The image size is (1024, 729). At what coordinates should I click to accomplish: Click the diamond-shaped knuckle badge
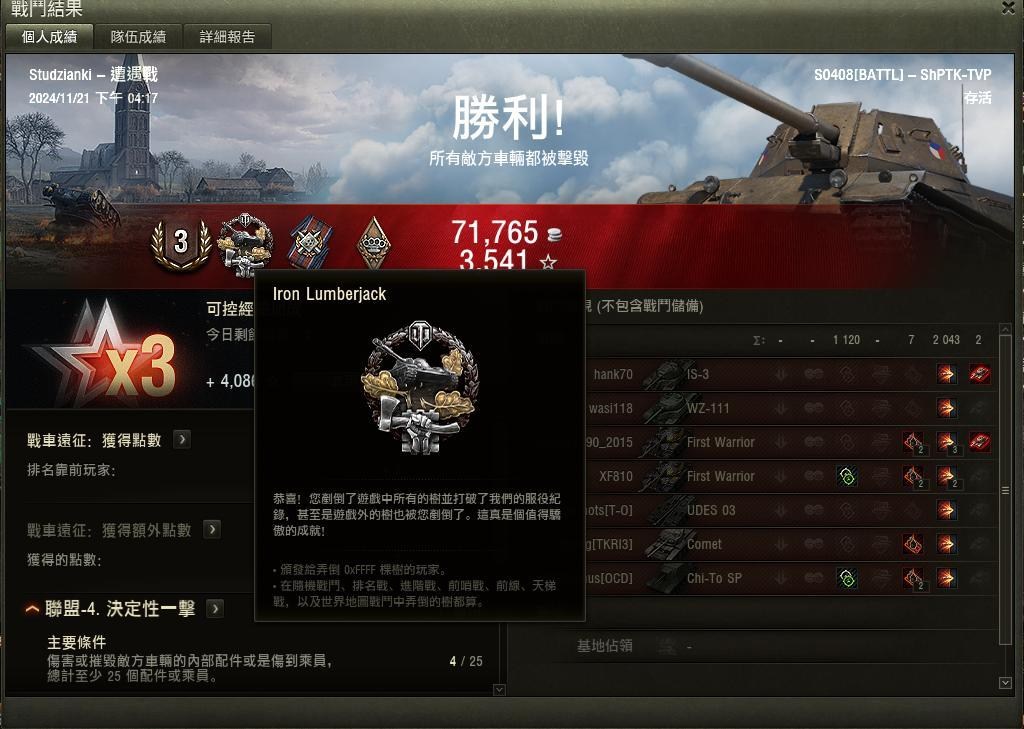tap(374, 243)
